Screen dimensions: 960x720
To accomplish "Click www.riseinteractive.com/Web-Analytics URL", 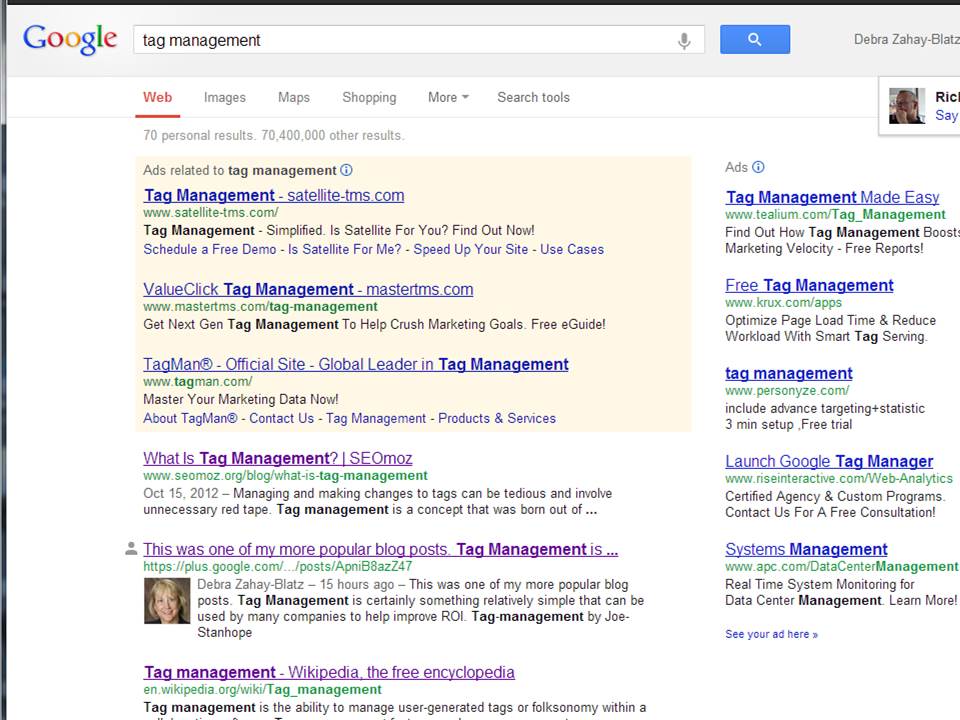I will tap(839, 478).
